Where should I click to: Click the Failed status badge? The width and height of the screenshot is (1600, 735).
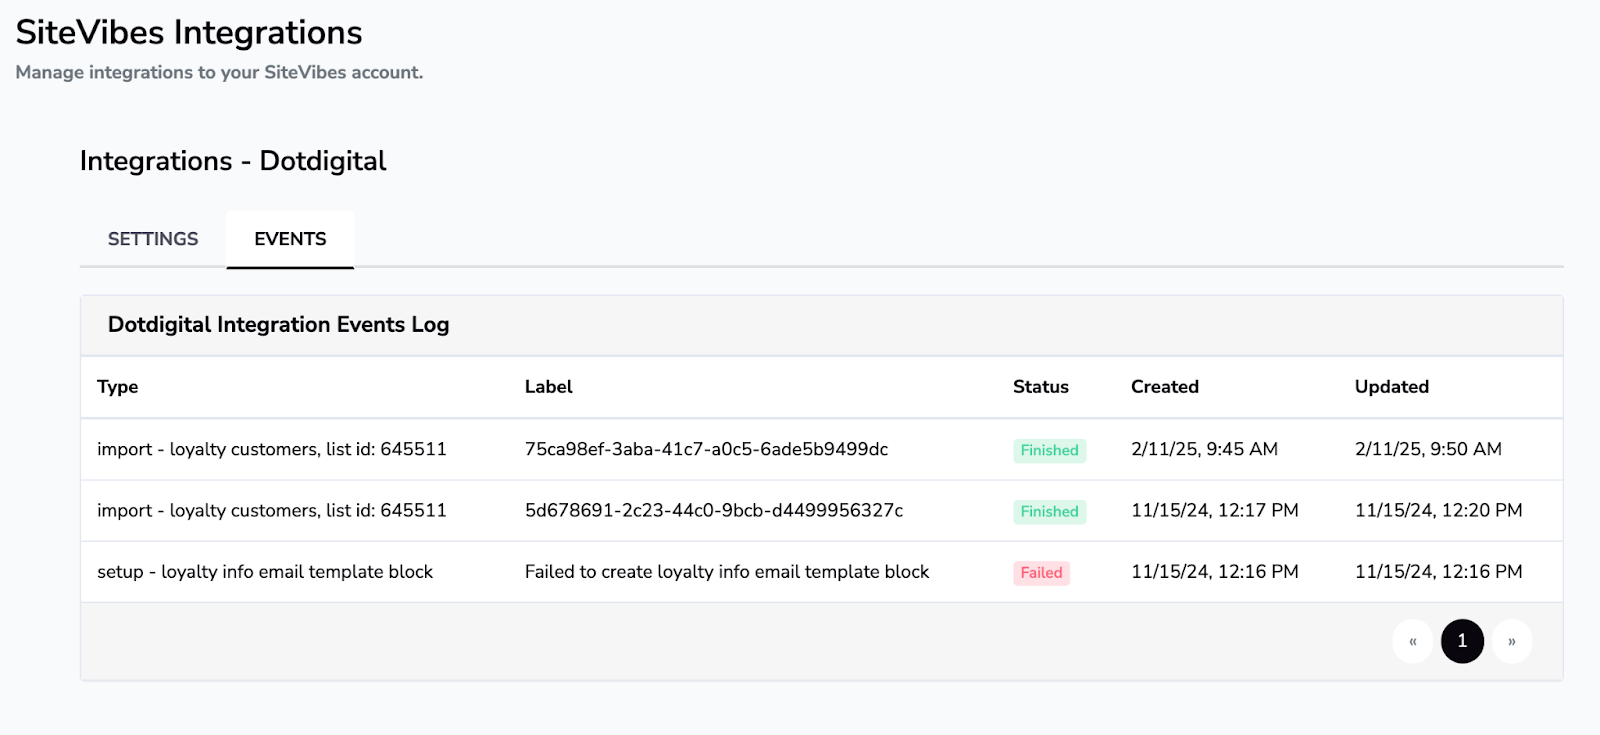(x=1041, y=573)
